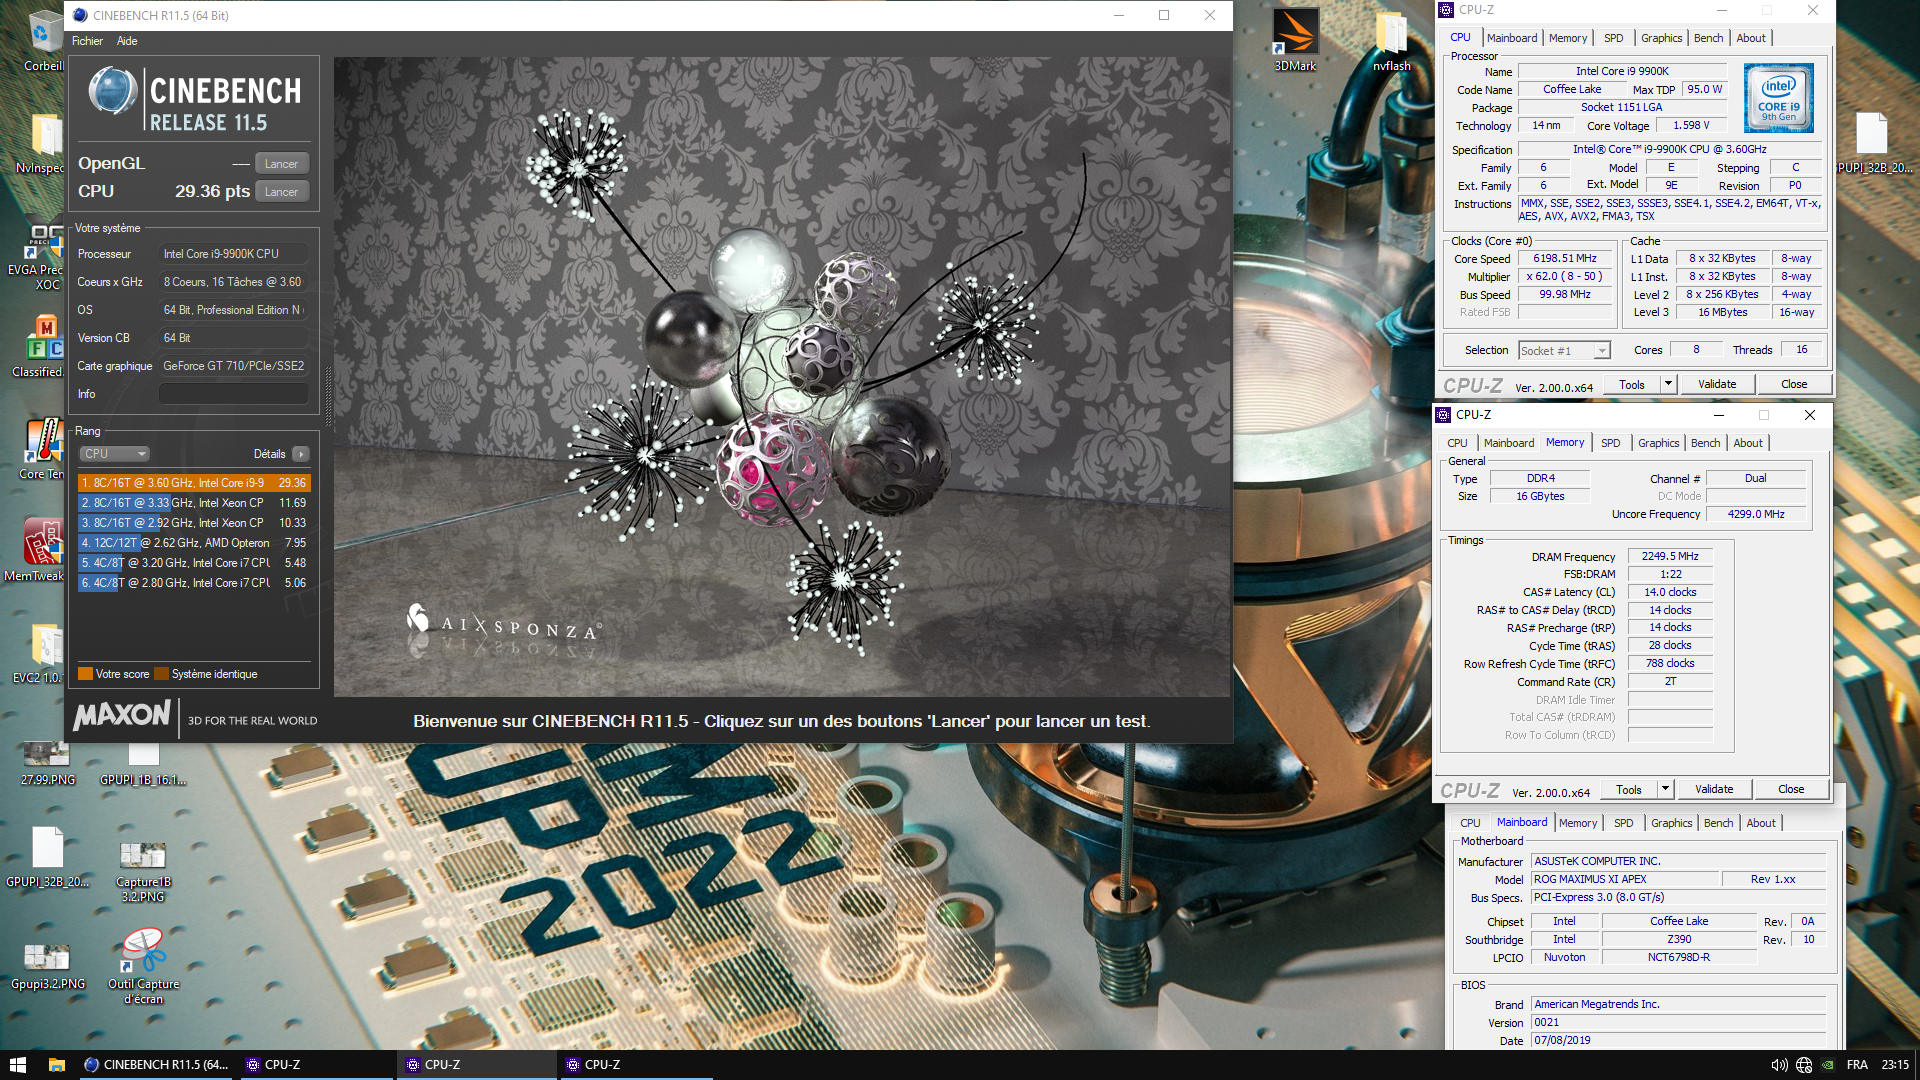Viewport: 1920px width, 1080px height.
Task: Launch Outil Capture d'écran shortcut
Action: [x=143, y=965]
